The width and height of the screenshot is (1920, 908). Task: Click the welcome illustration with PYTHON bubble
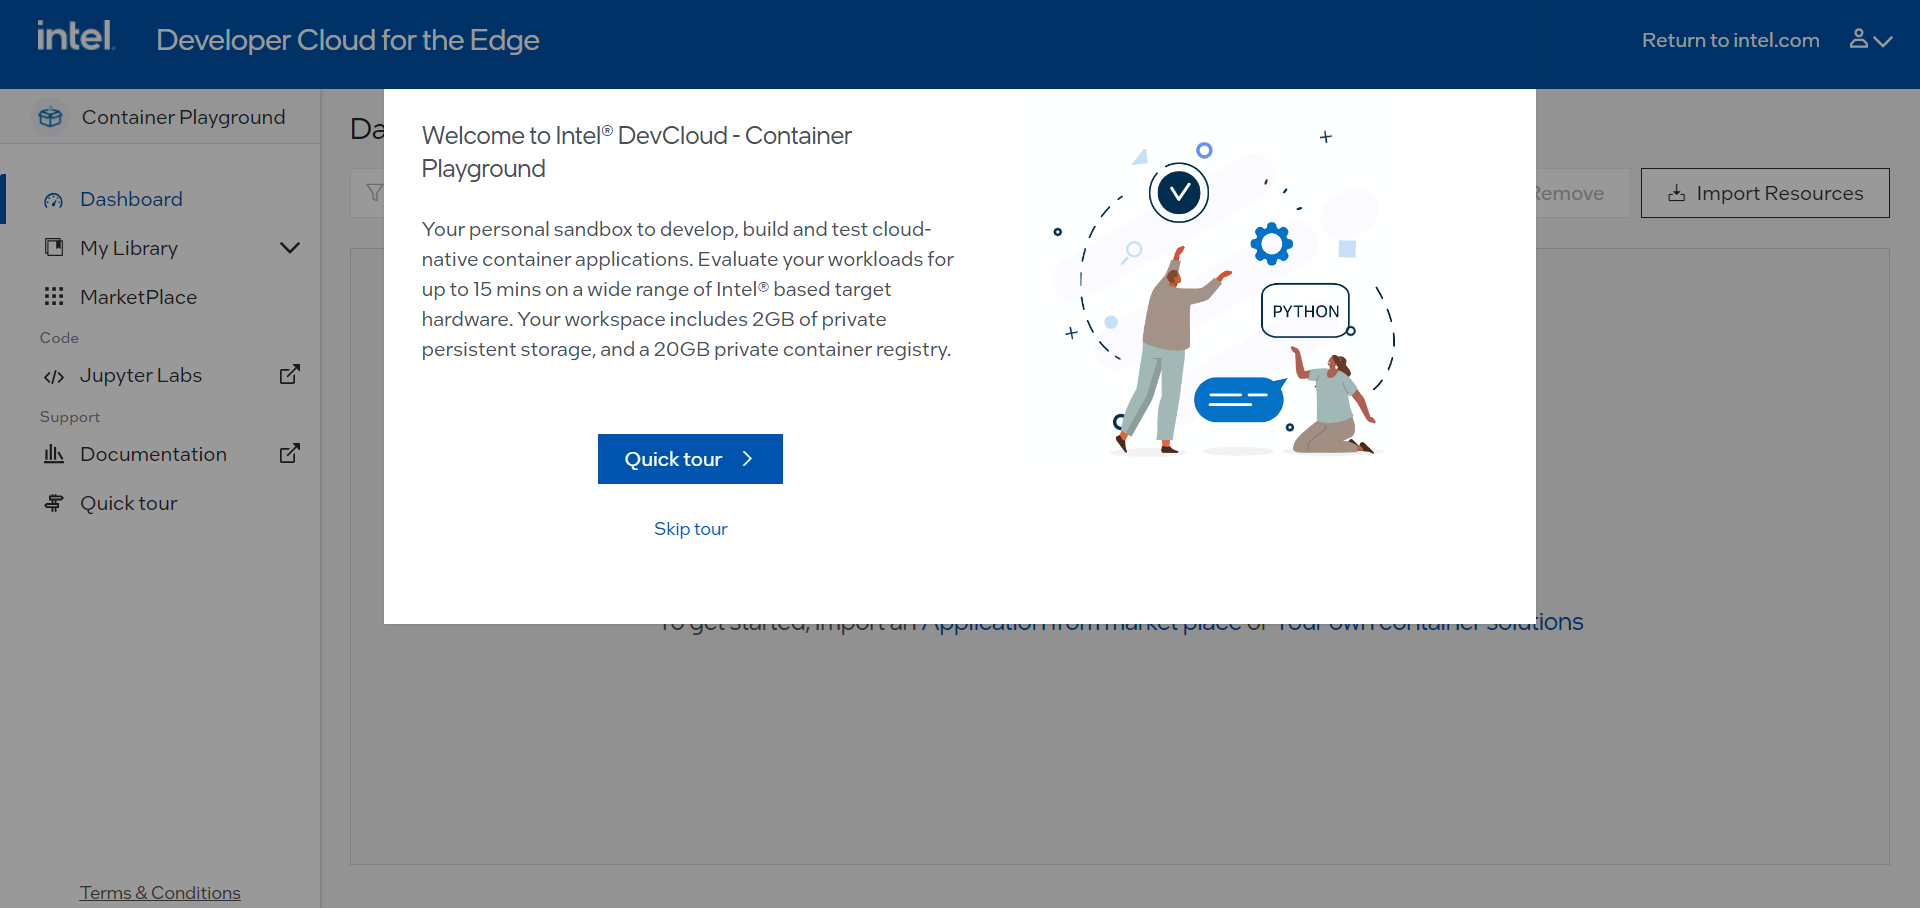pyautogui.click(x=1225, y=295)
